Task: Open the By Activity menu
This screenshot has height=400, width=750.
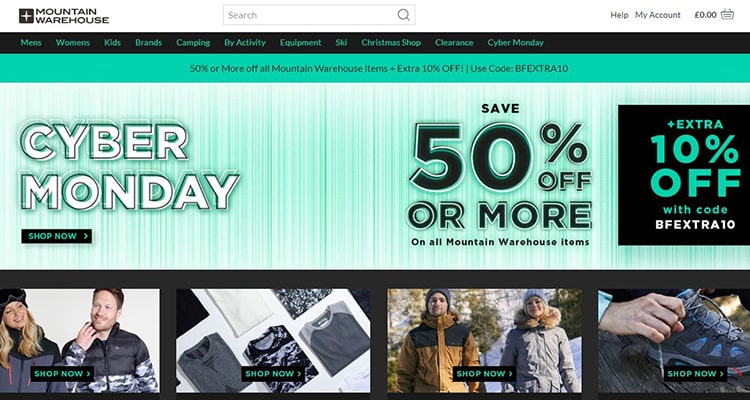Action: [245, 43]
